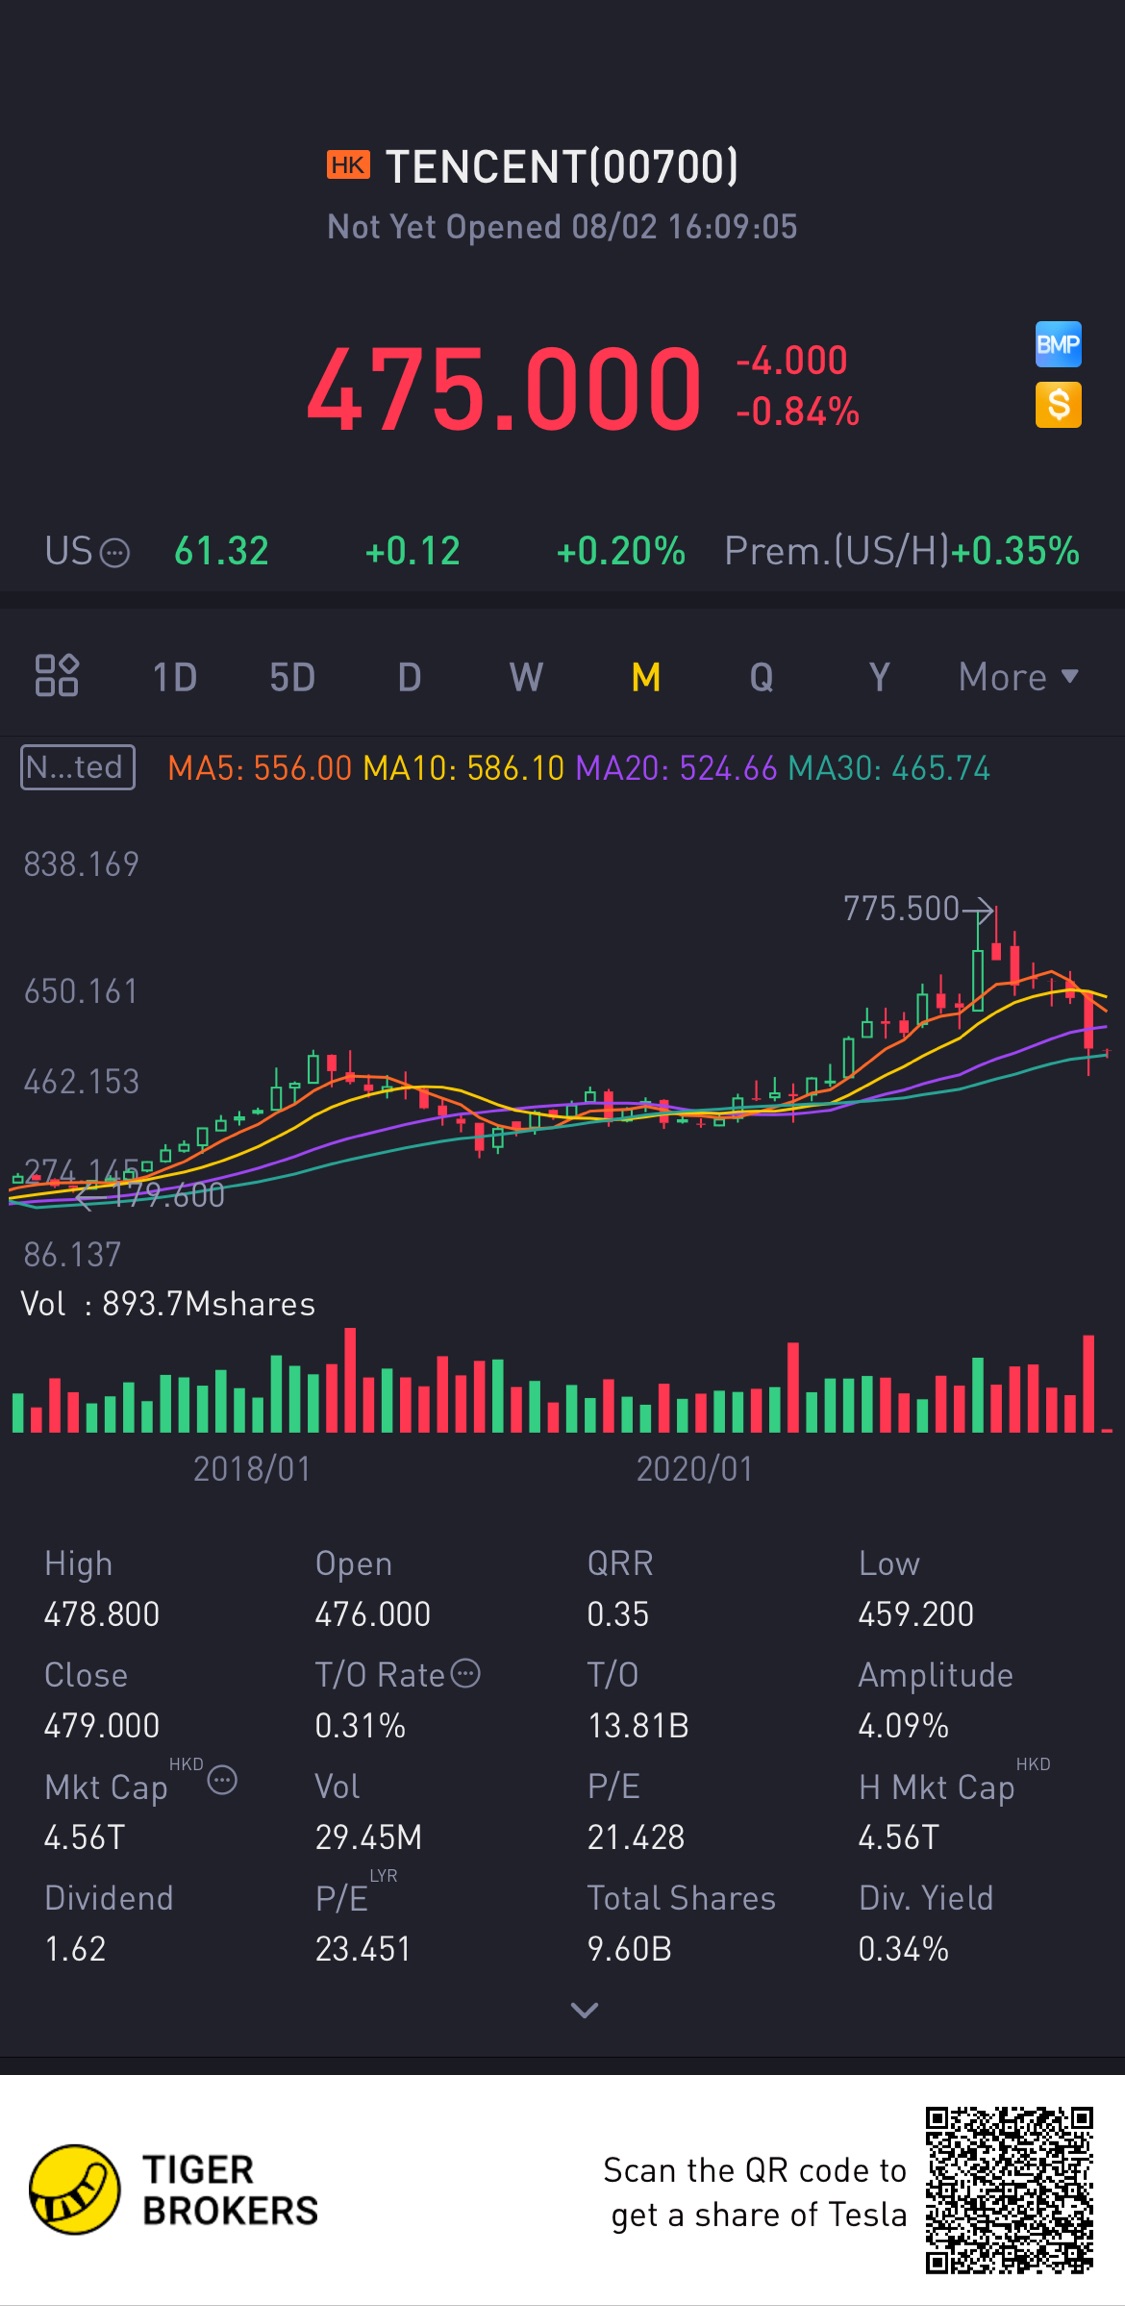Open the More chart periods dropdown
Viewport: 1125px width, 2306px height.
point(1018,677)
